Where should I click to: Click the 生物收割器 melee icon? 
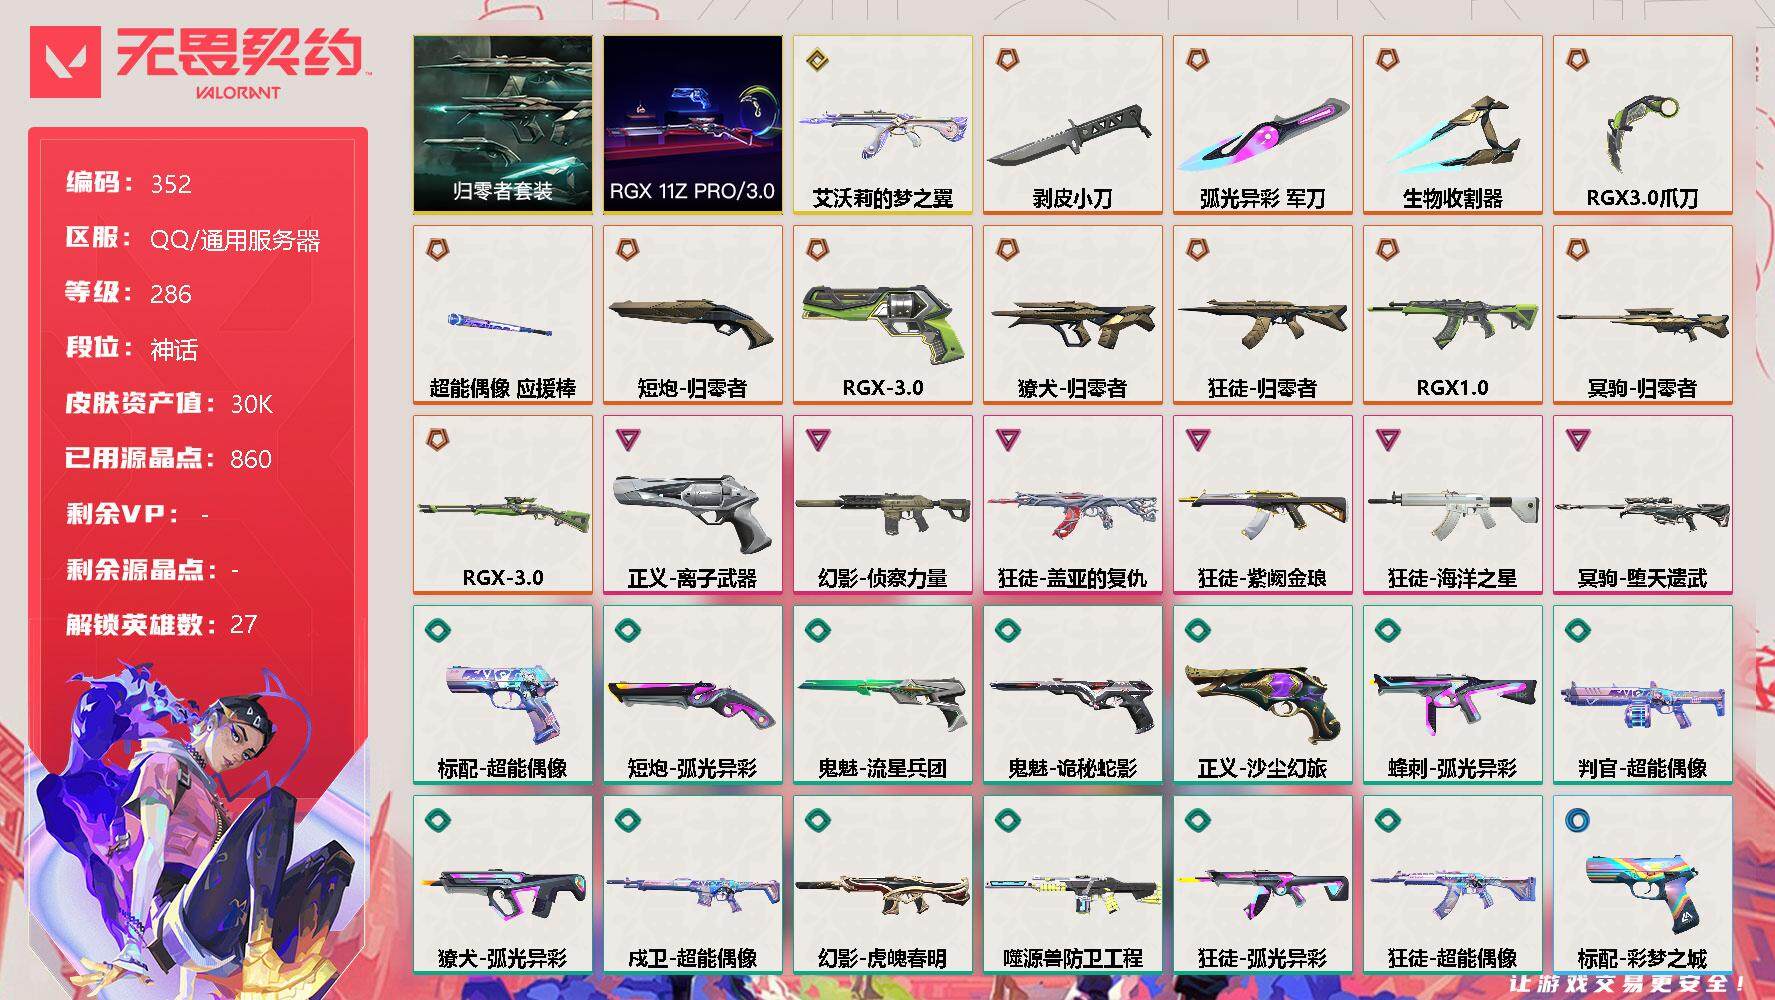1453,124
